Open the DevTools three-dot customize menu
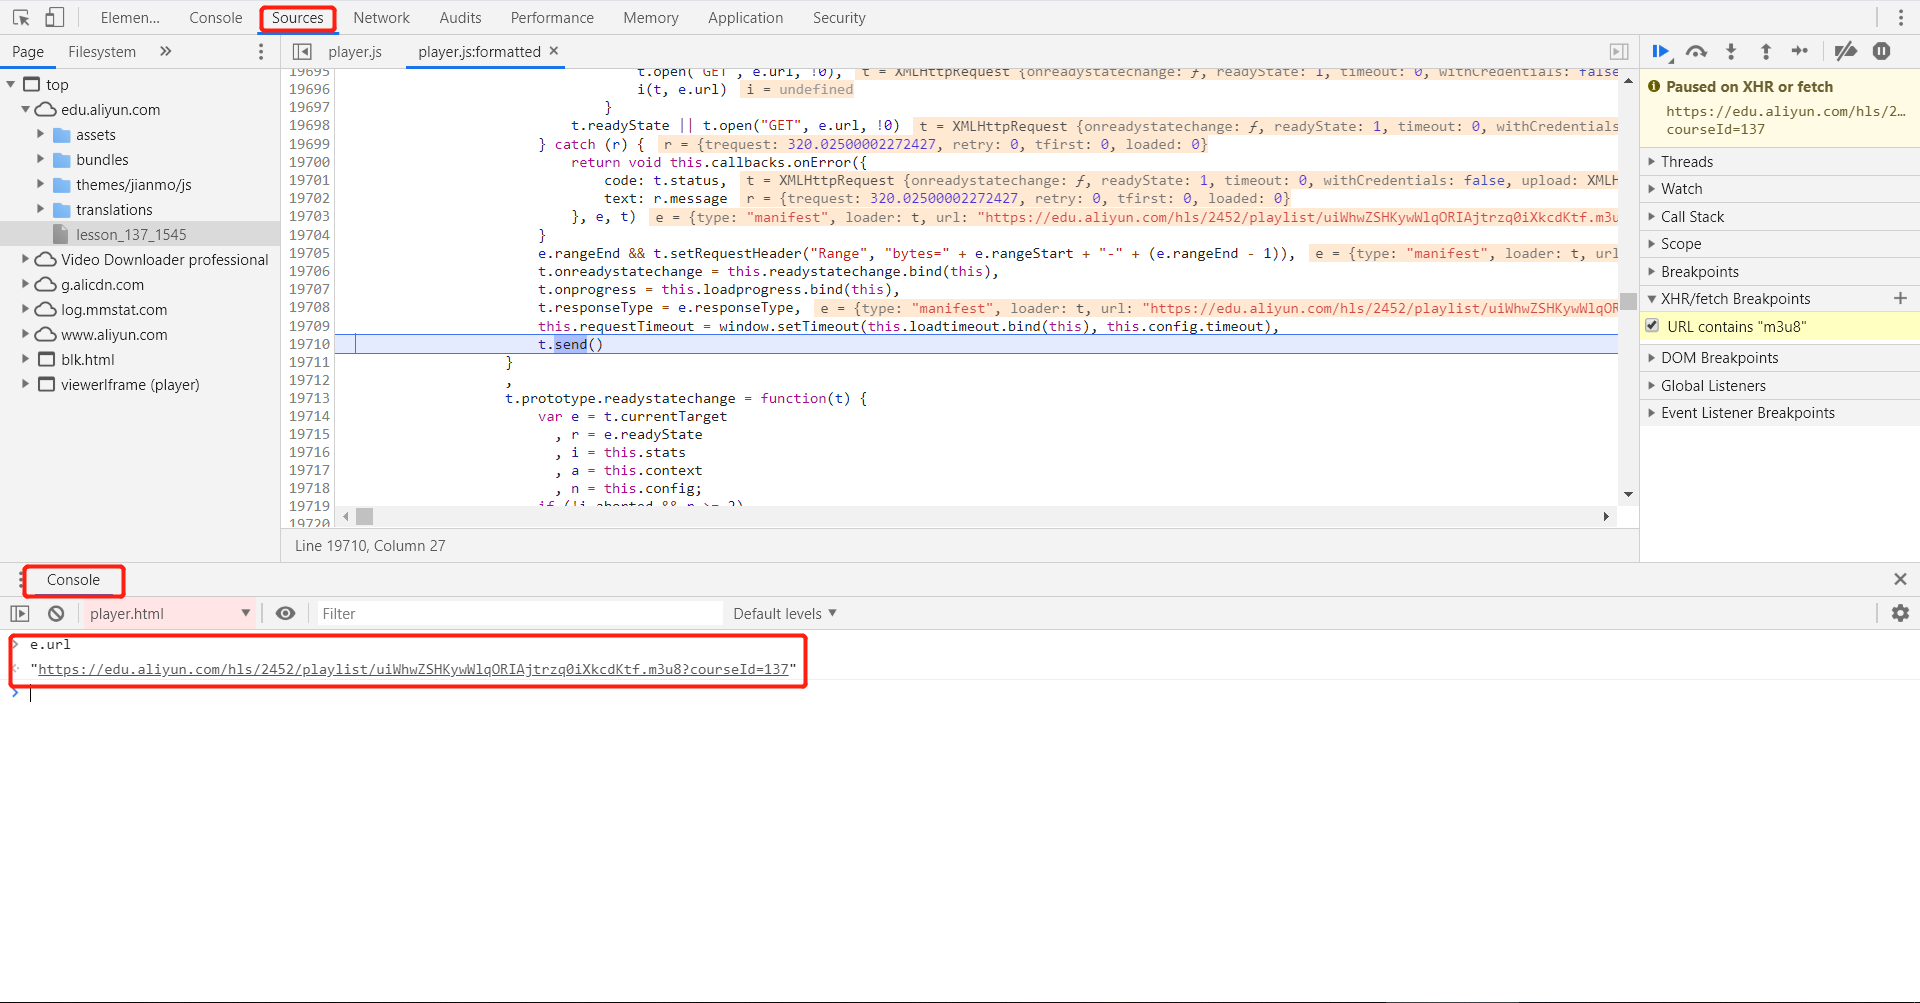1920x1003 pixels. [x=1901, y=18]
